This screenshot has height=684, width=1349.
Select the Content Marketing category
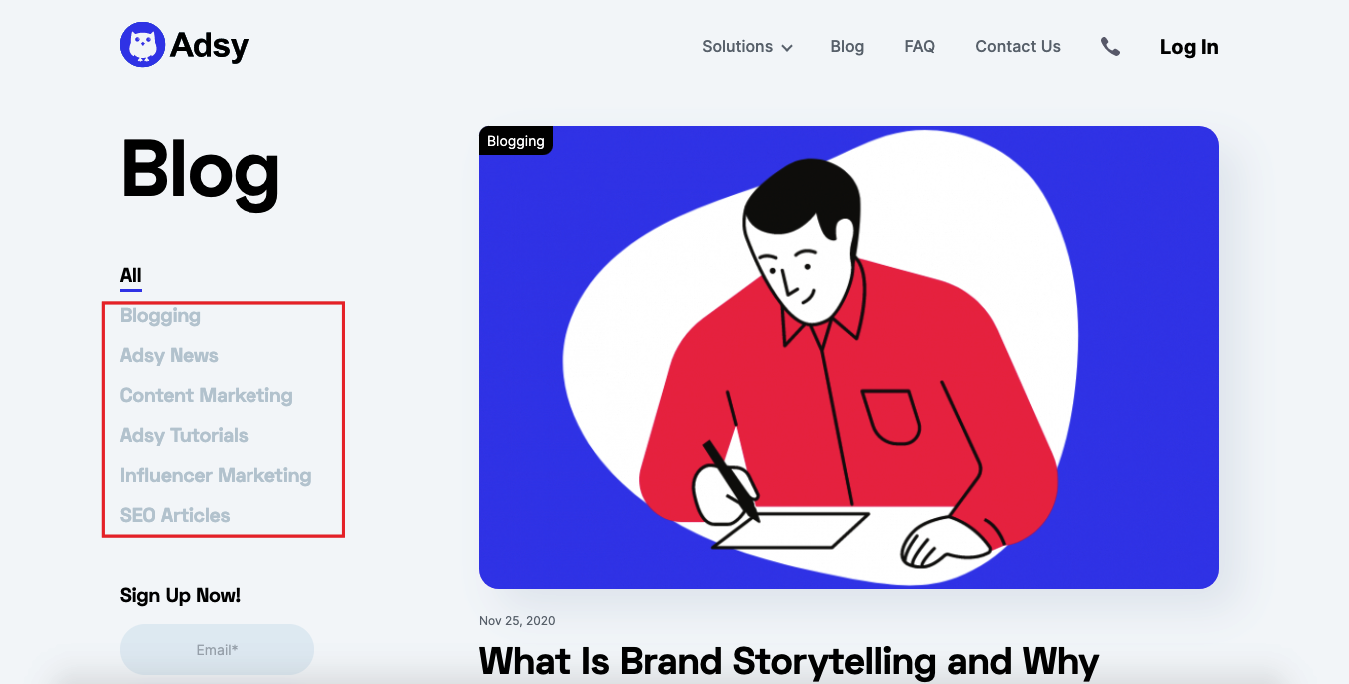click(206, 396)
